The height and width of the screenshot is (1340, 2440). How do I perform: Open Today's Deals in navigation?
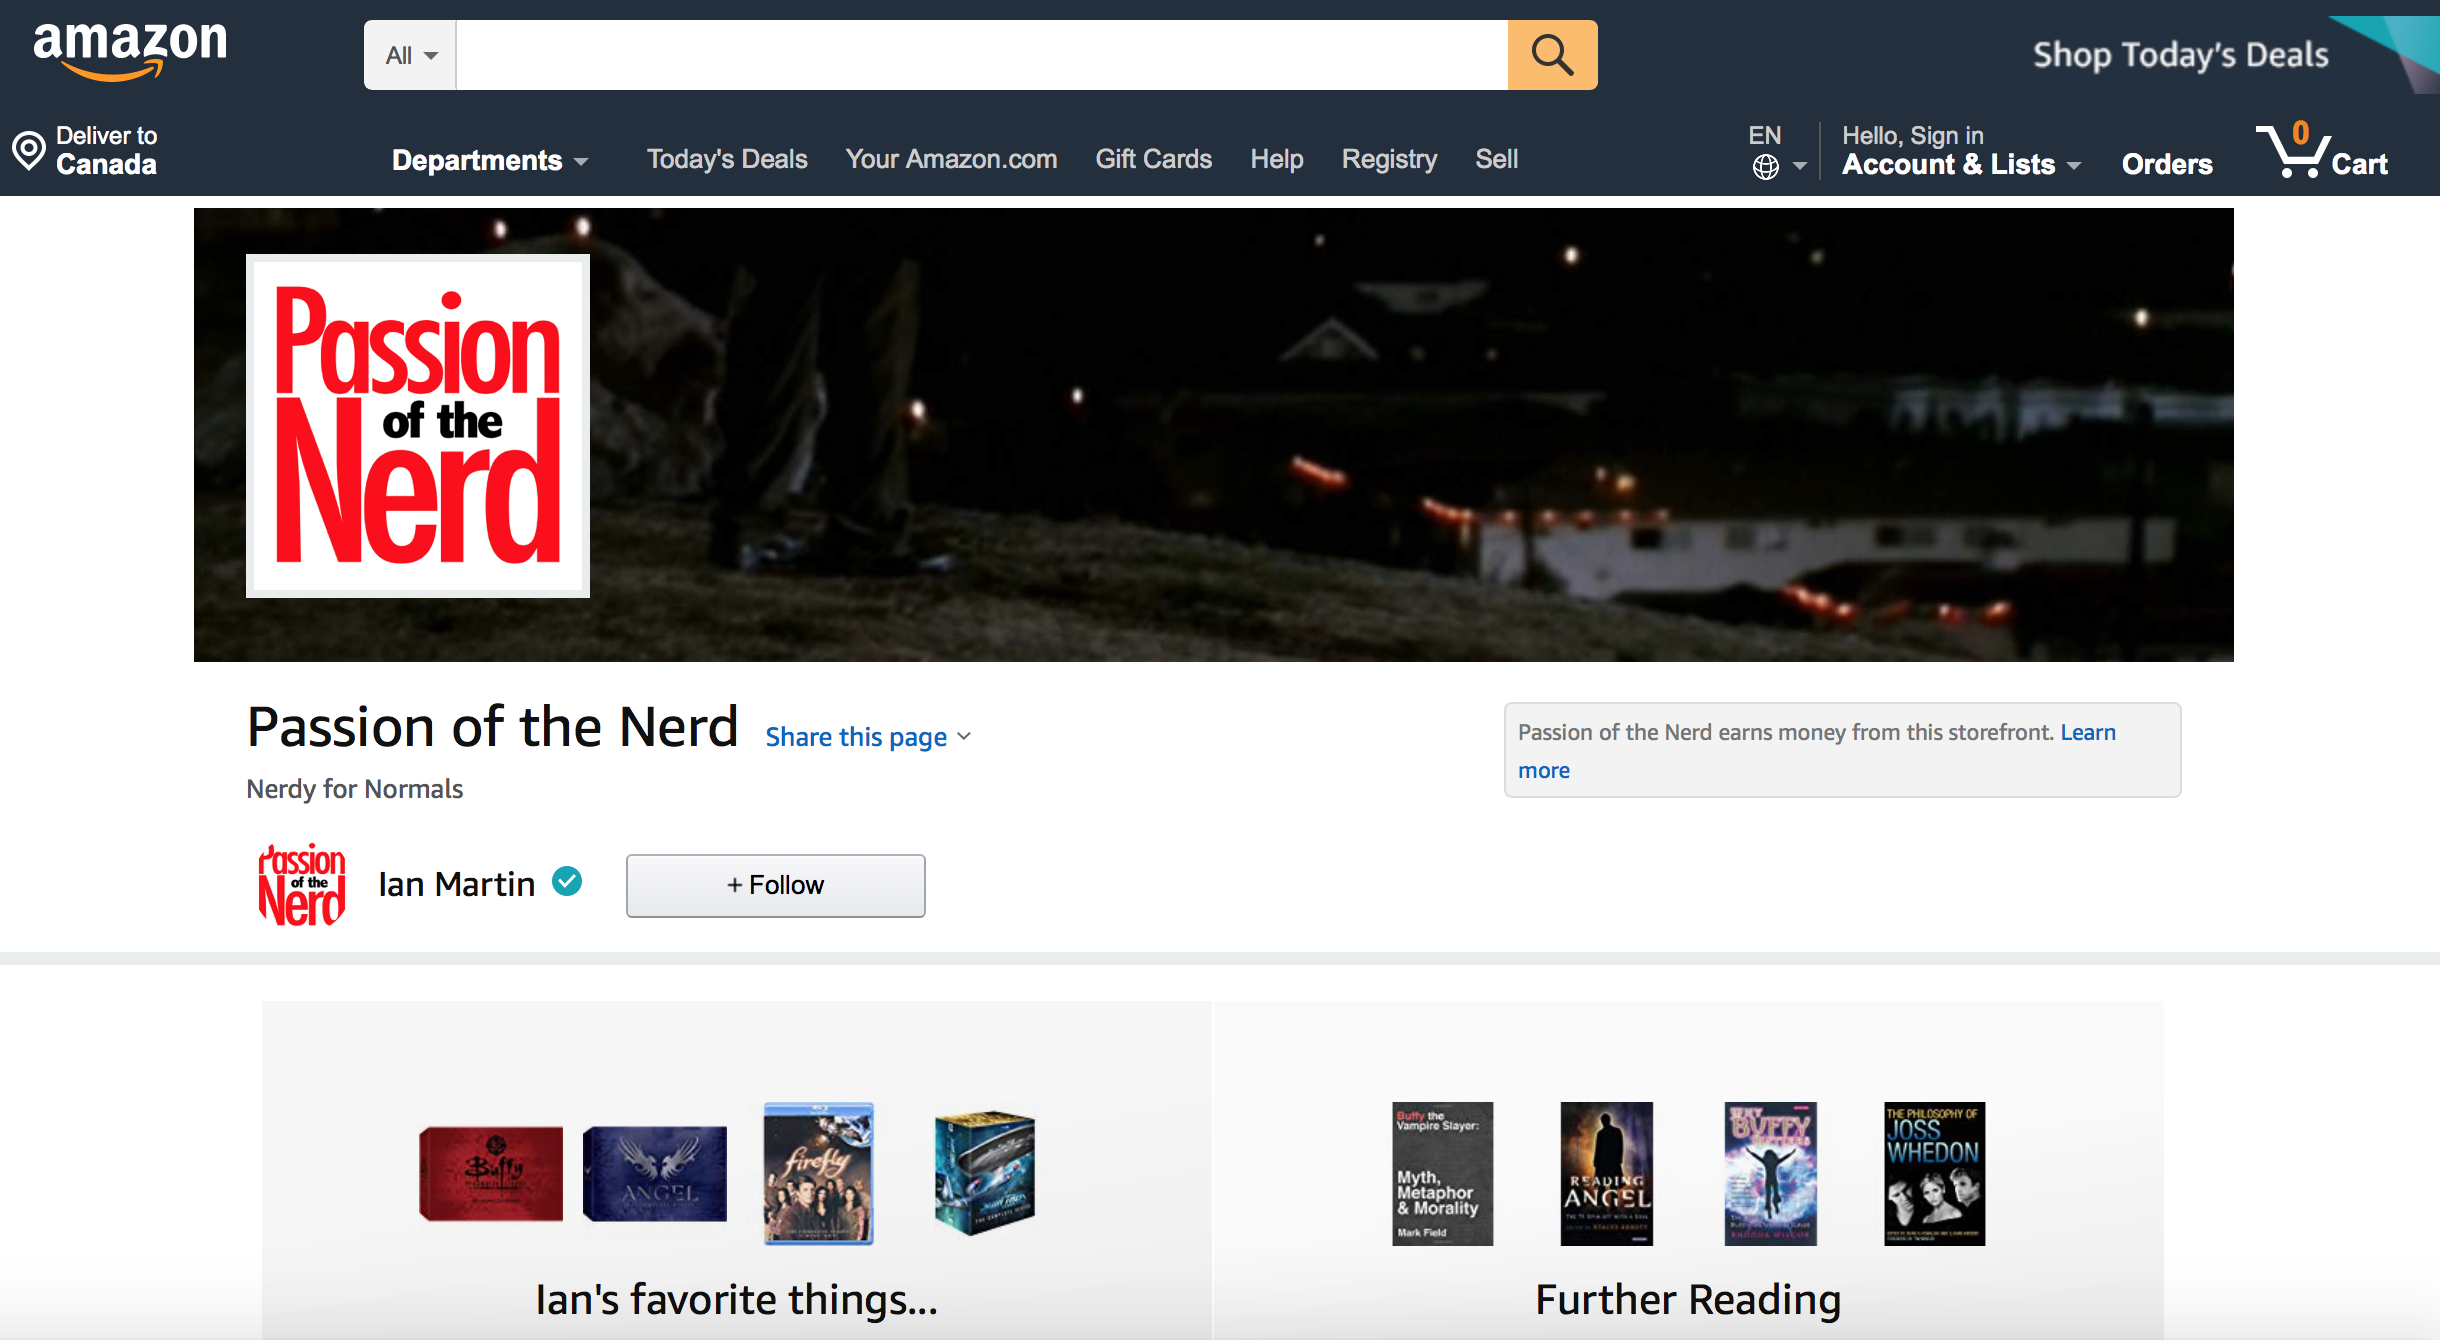pos(727,159)
